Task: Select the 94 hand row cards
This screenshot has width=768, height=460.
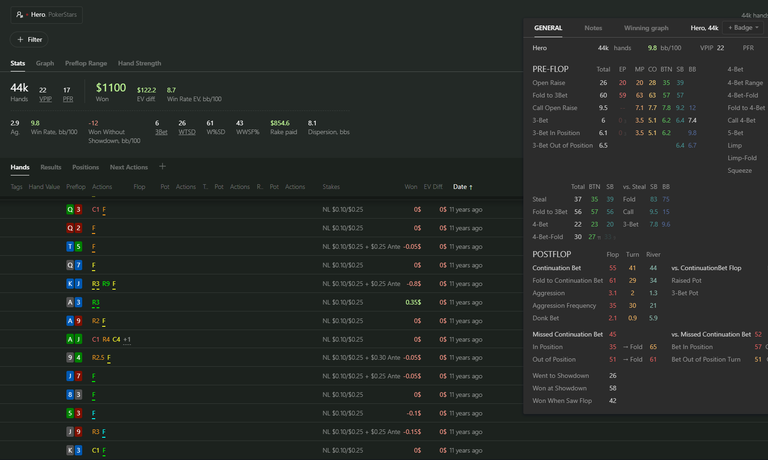Action: point(74,358)
